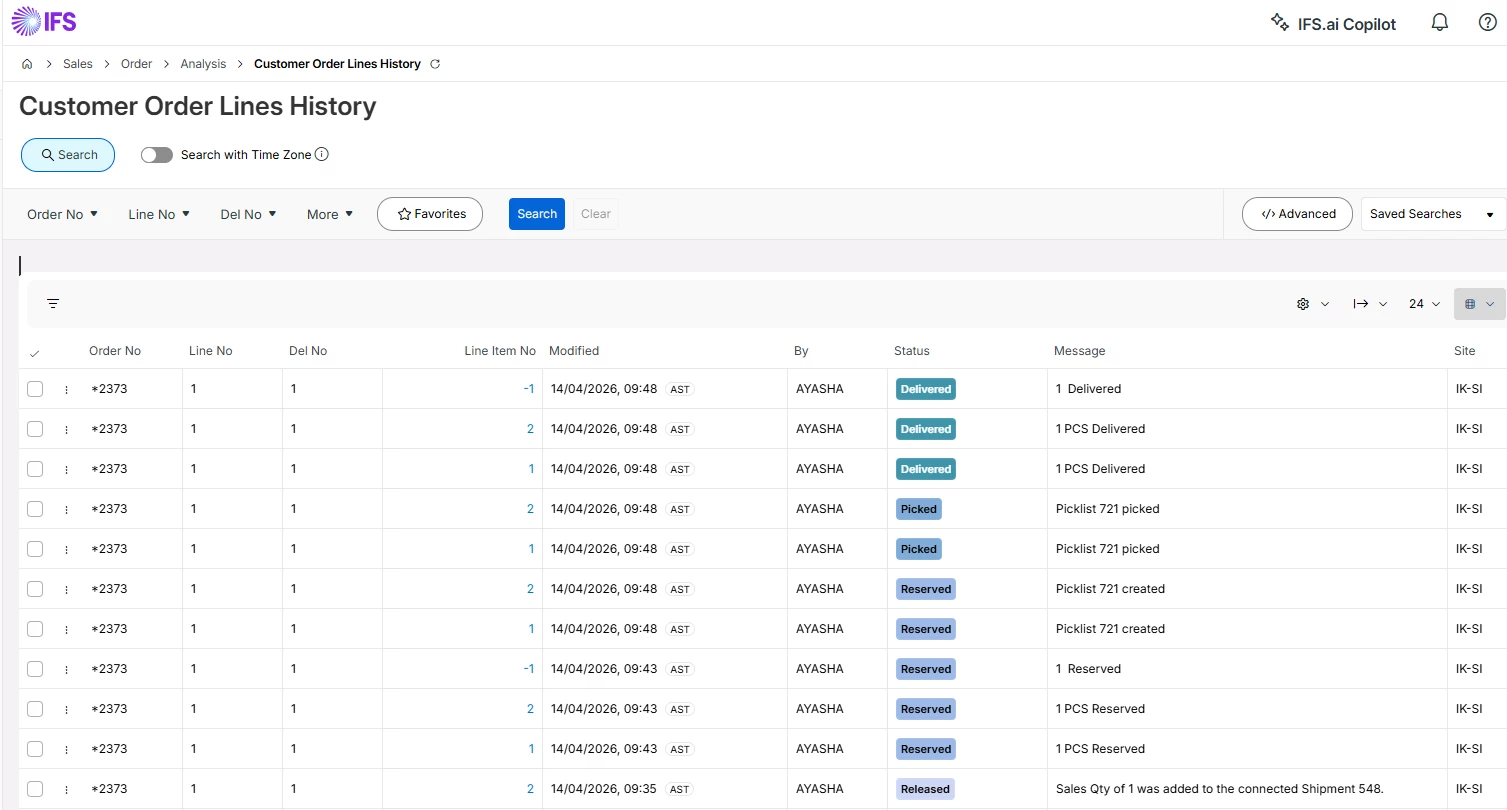The image size is (1507, 810).
Task: Check the first row's checkbox
Action: click(x=35, y=389)
